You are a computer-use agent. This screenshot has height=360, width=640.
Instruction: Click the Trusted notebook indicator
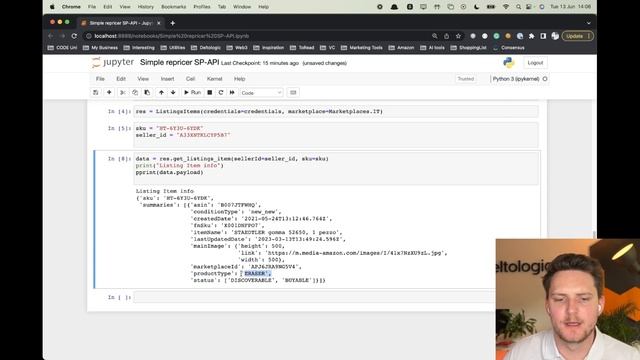pyautogui.click(x=466, y=79)
